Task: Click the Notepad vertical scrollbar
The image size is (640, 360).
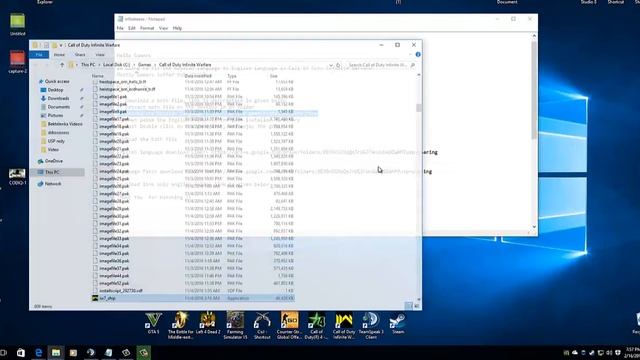Action: pyautogui.click(x=534, y=90)
